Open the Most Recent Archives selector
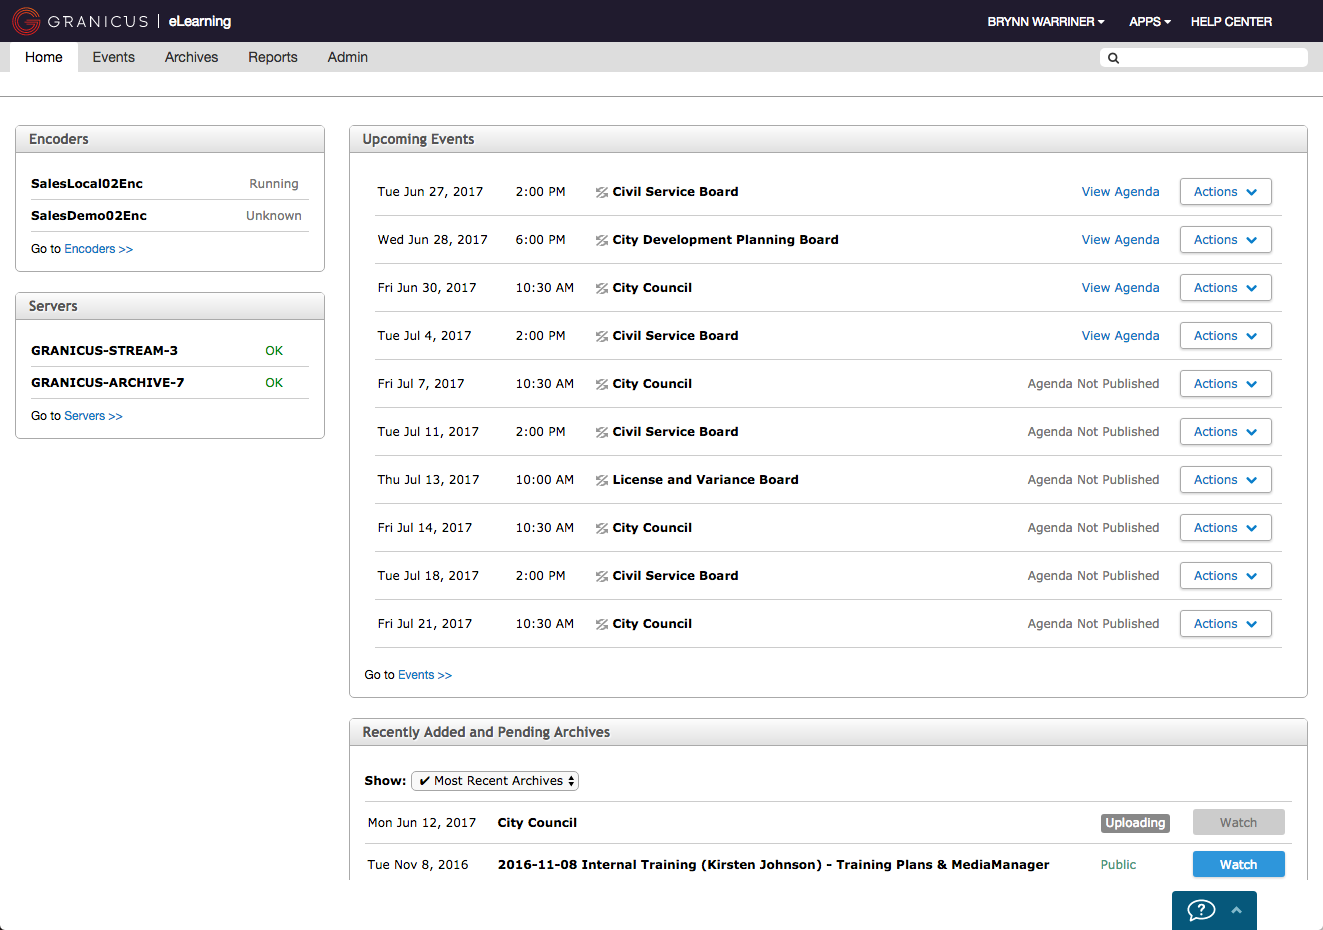The image size is (1323, 930). (x=495, y=781)
